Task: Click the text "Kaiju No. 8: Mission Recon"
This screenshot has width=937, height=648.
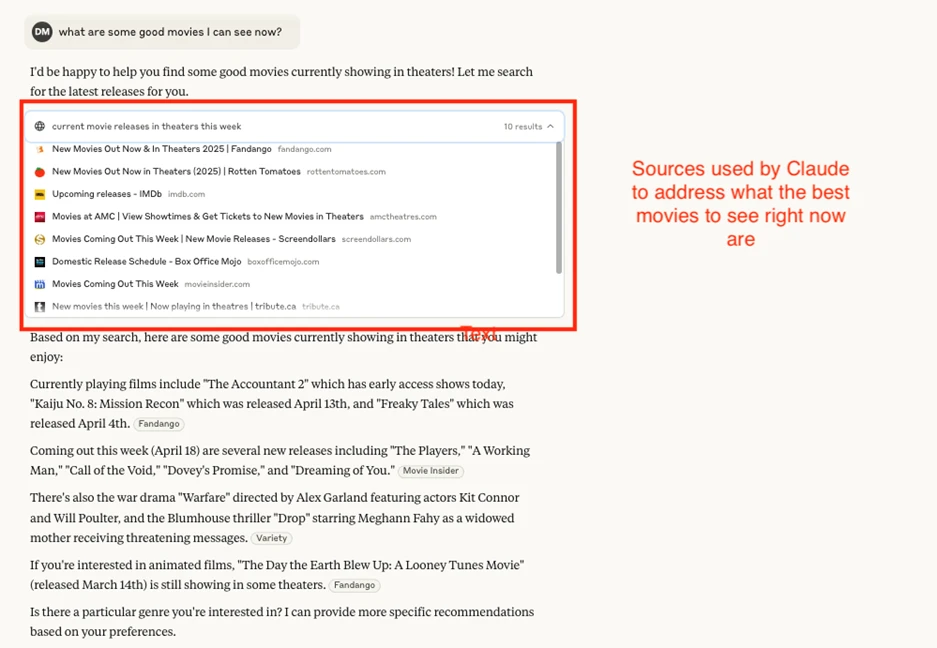Action: point(106,404)
